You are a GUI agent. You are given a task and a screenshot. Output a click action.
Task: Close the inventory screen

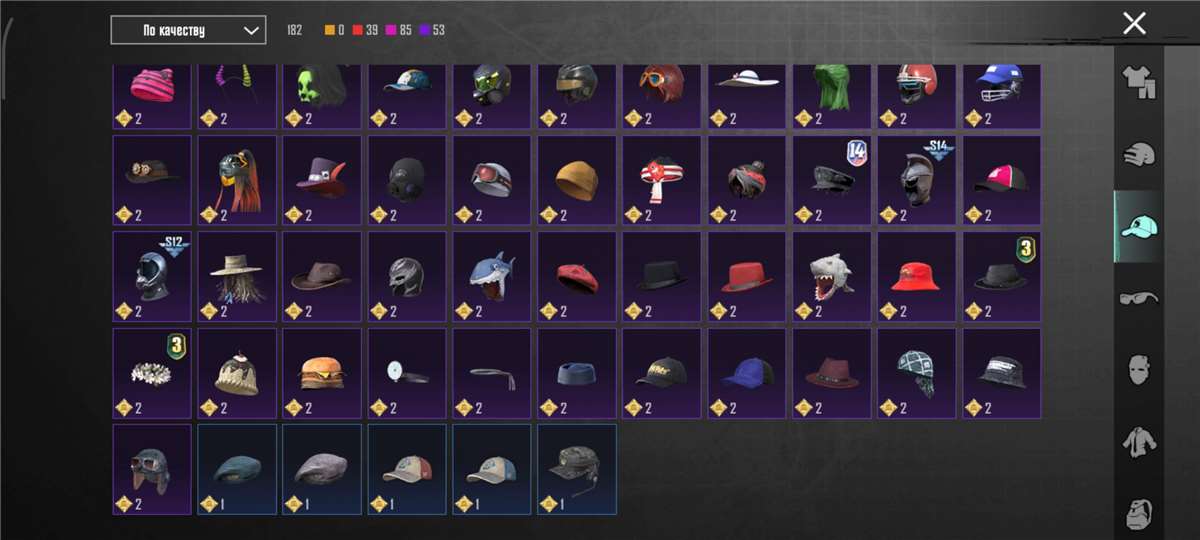[1134, 24]
